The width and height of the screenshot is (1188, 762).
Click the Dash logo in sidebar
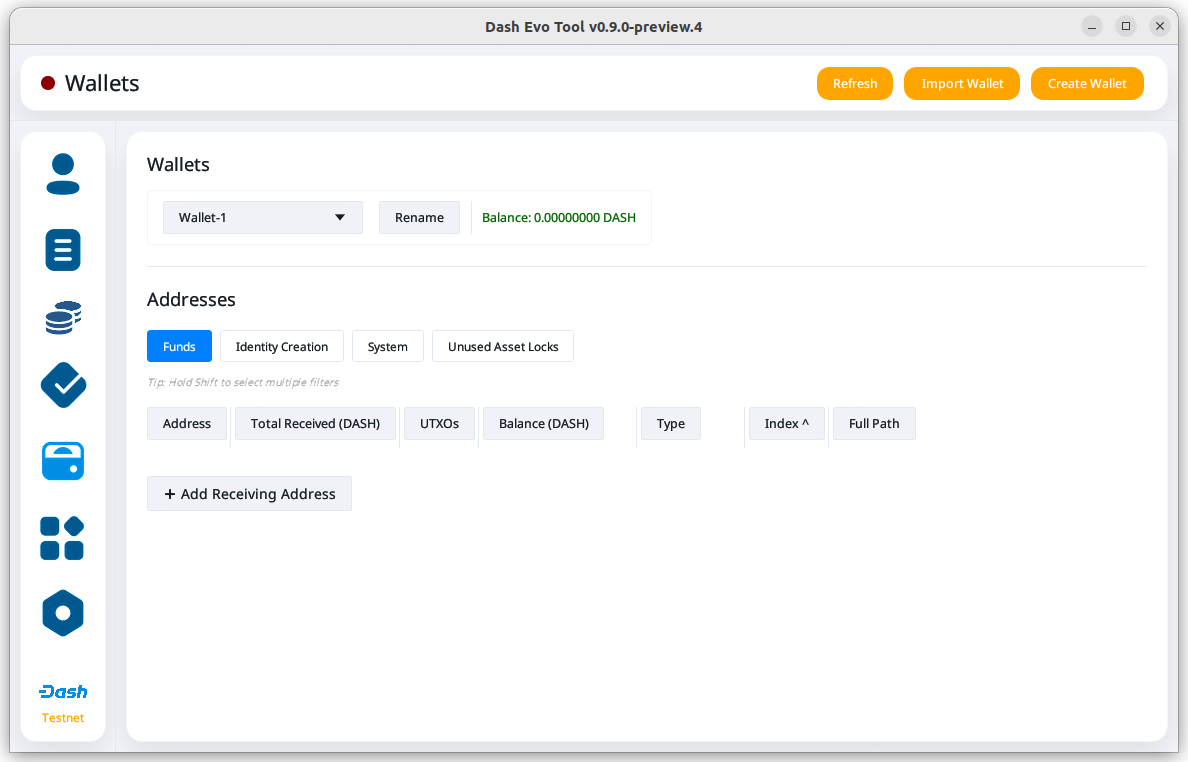coord(63,692)
